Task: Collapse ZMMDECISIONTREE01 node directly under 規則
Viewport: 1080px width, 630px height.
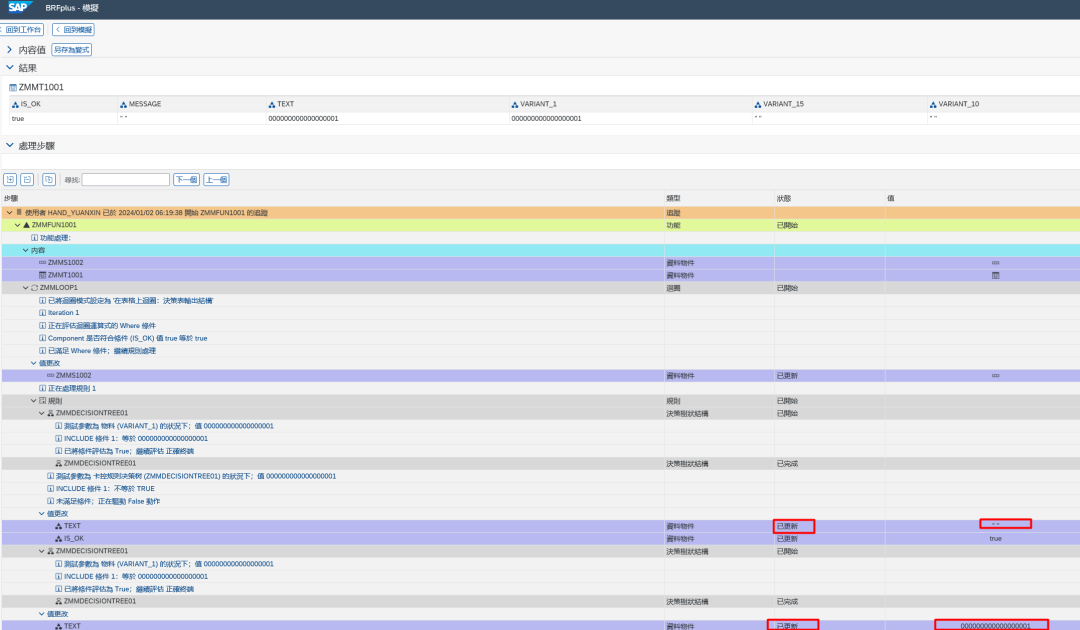Action: click(x=41, y=413)
